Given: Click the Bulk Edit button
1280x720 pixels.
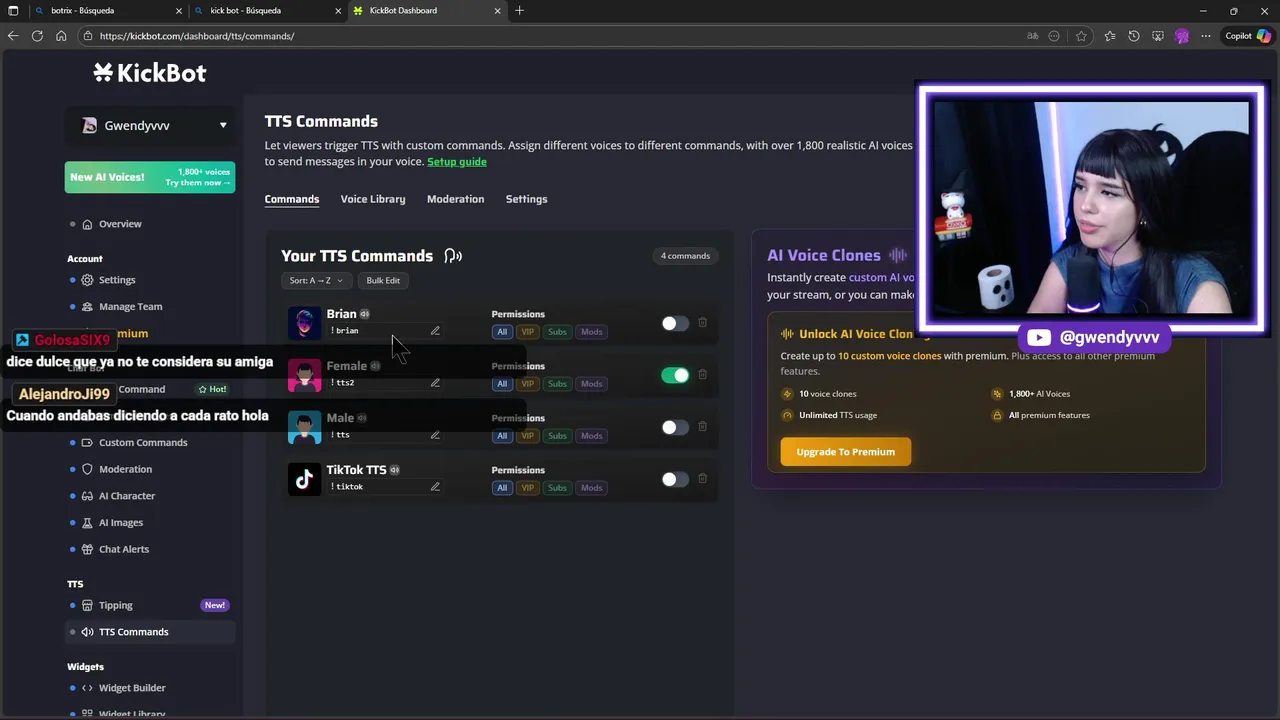Looking at the screenshot, I should [383, 281].
